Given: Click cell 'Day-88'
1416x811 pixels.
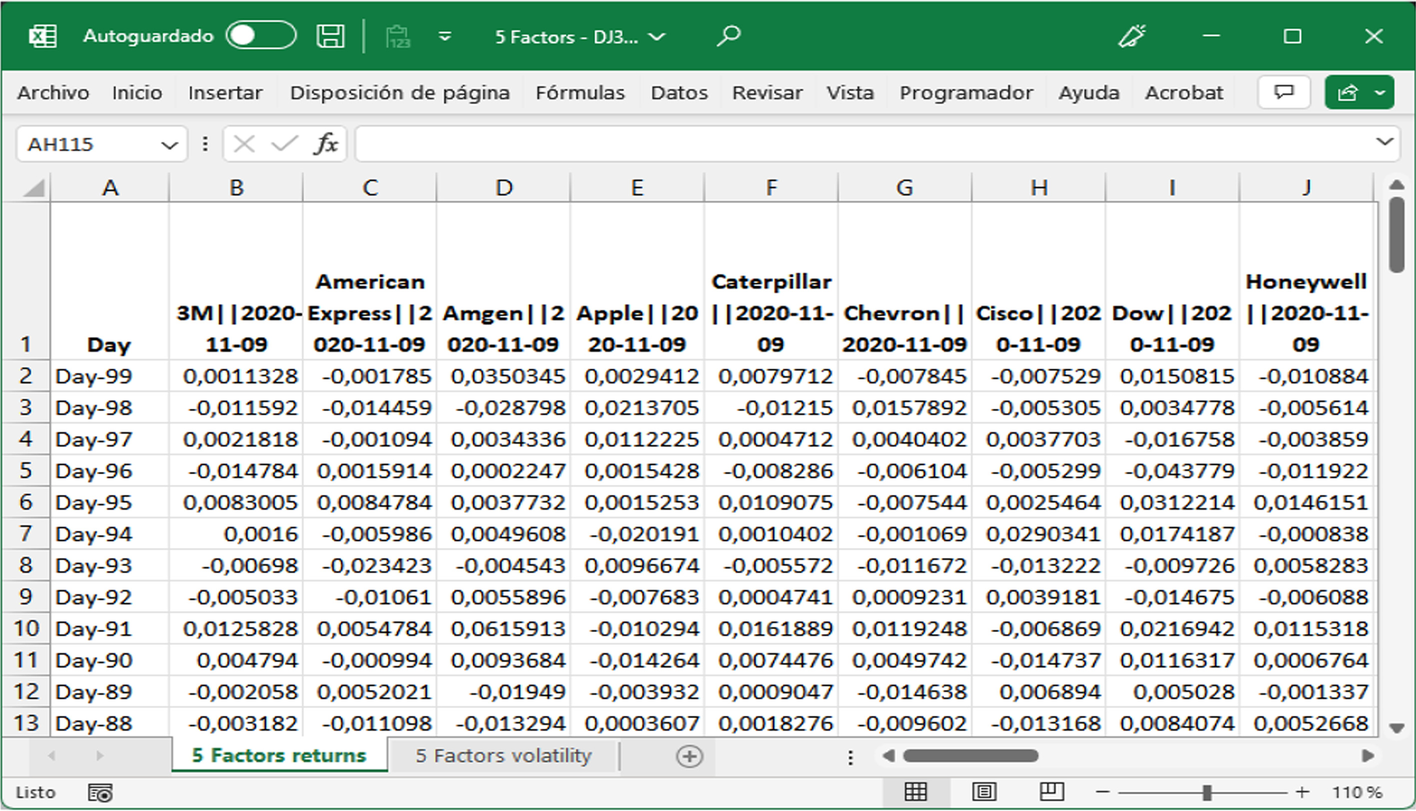Looking at the screenshot, I should point(110,723).
